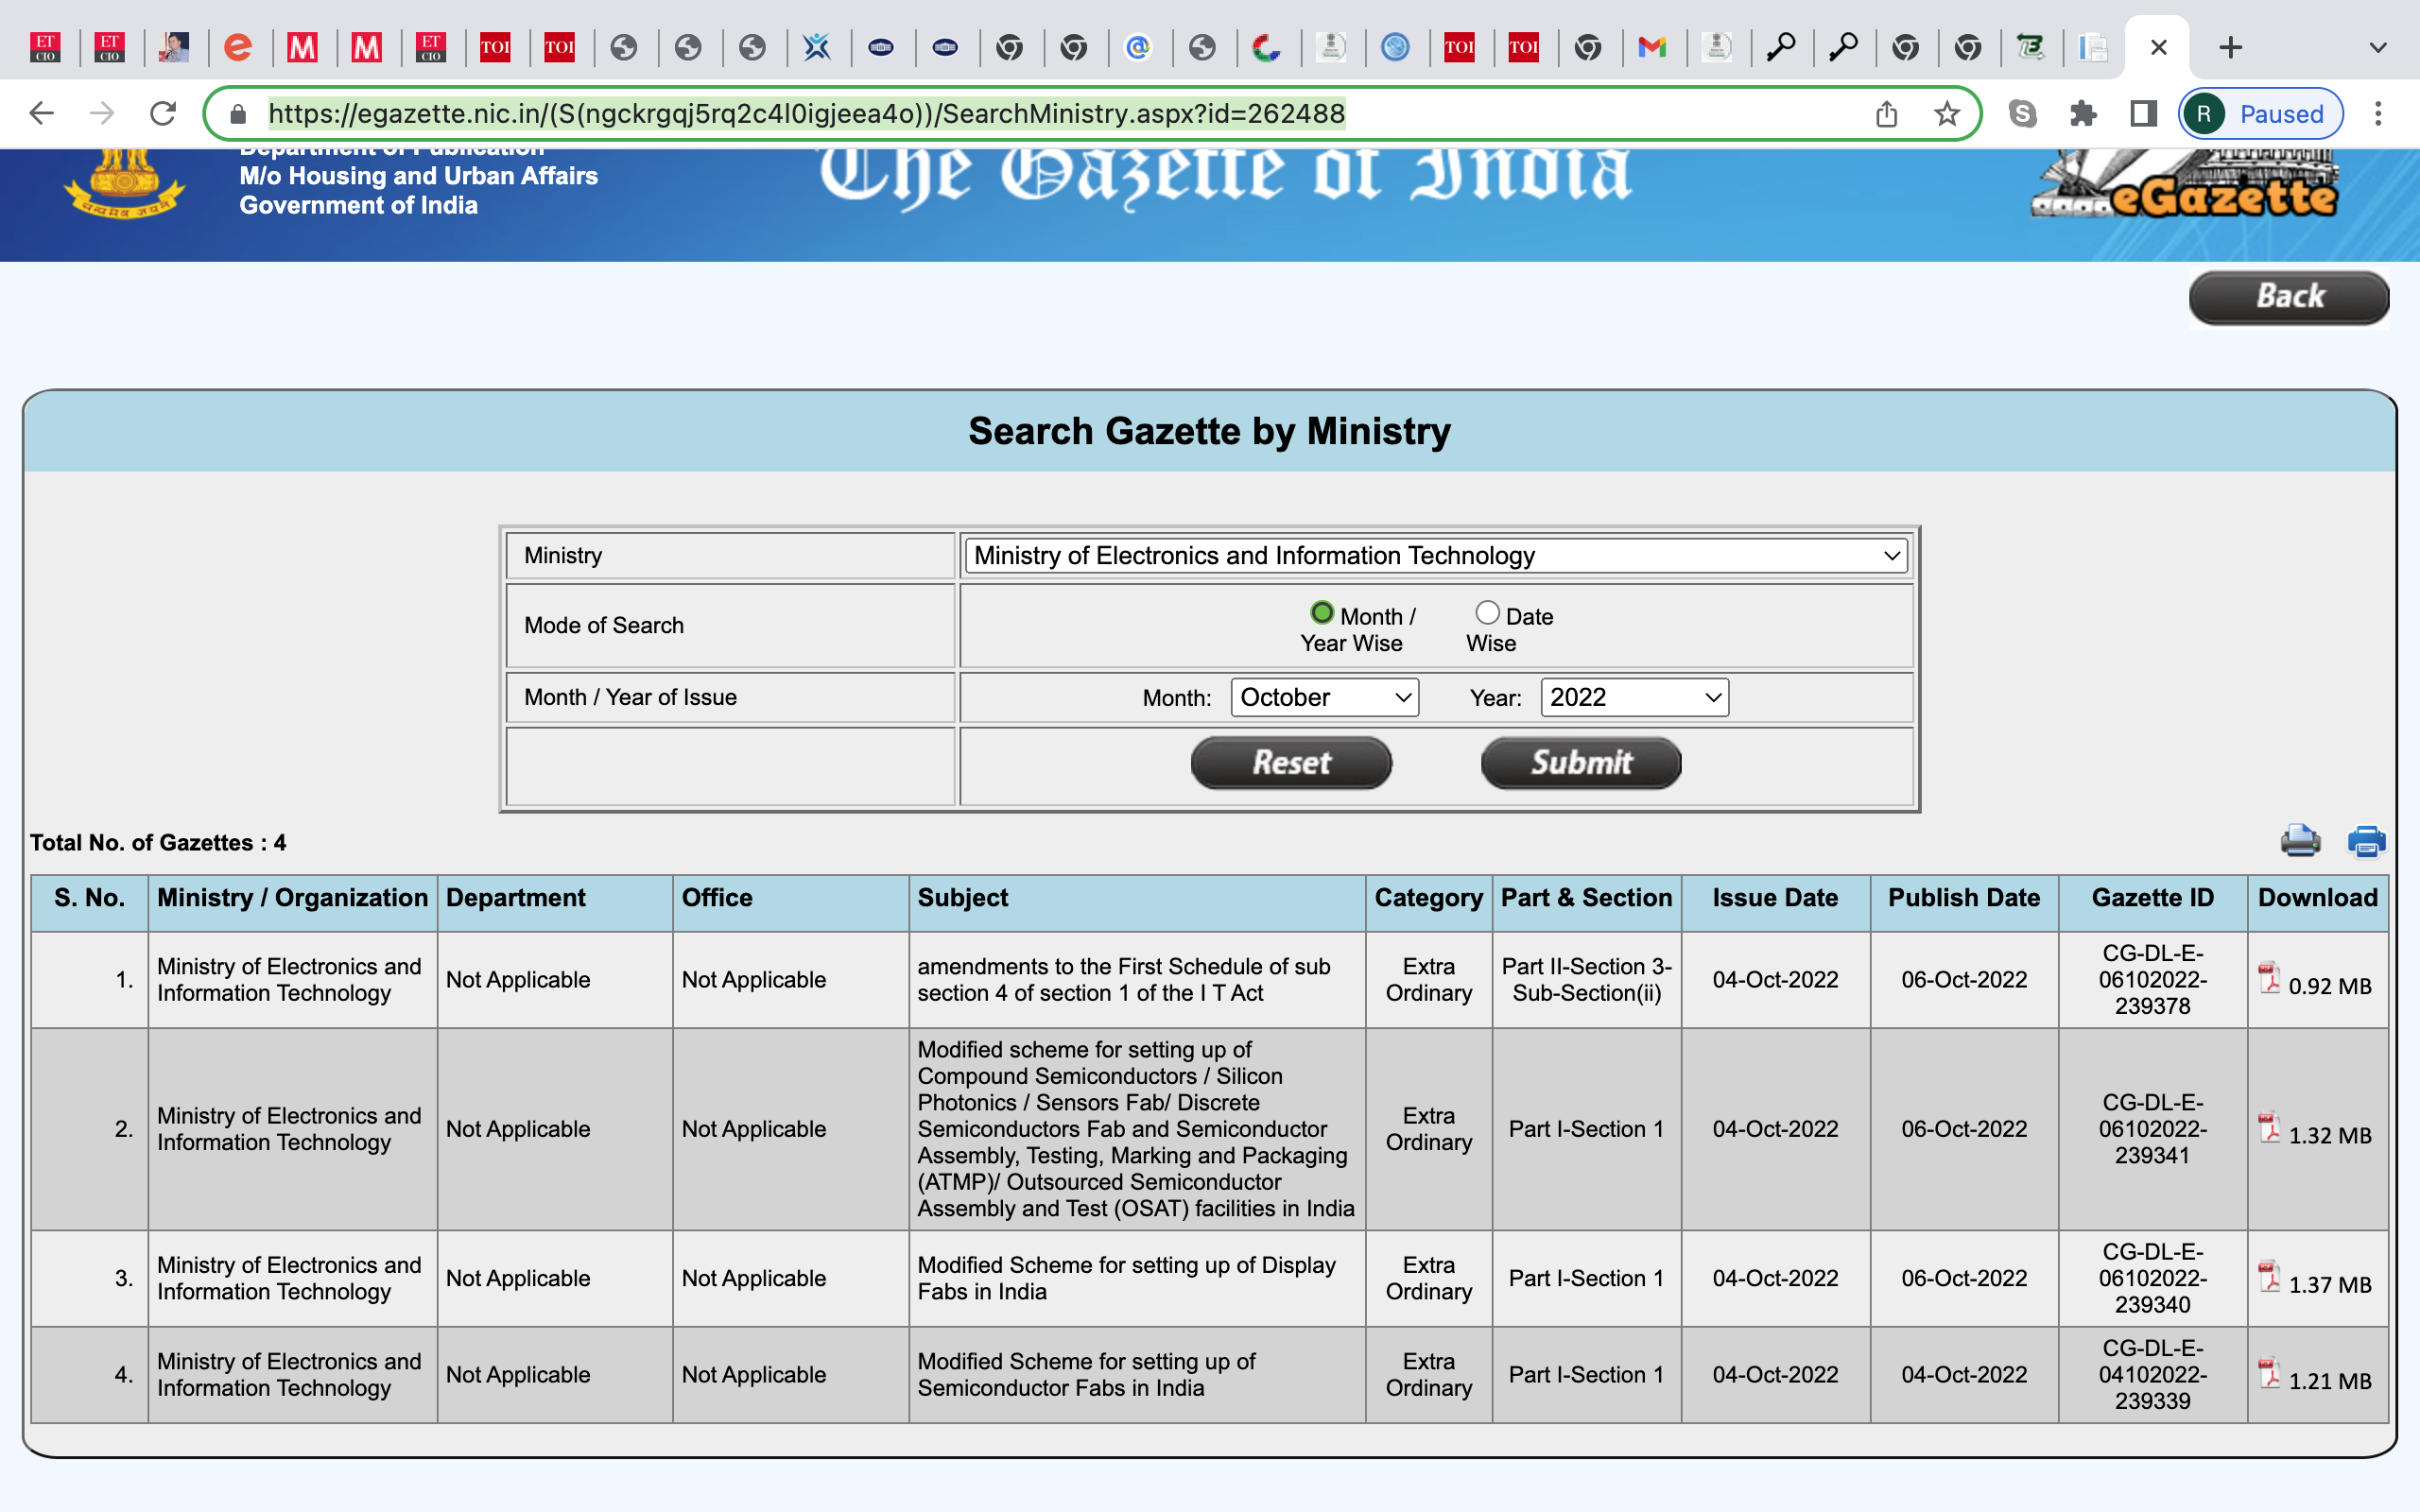Switch to the red e logo tab
Viewport: 2420px width, 1512px height.
237,47
